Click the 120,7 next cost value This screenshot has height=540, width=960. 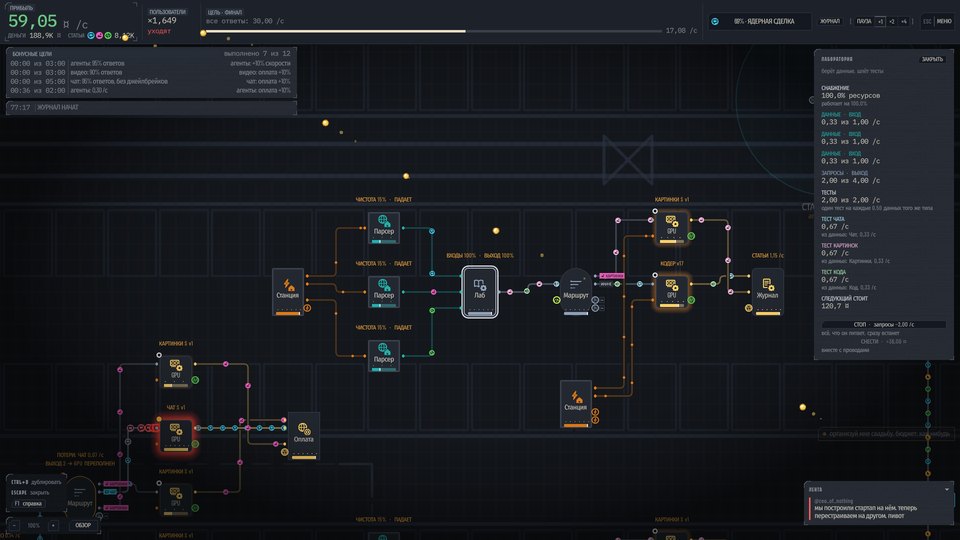(x=835, y=306)
